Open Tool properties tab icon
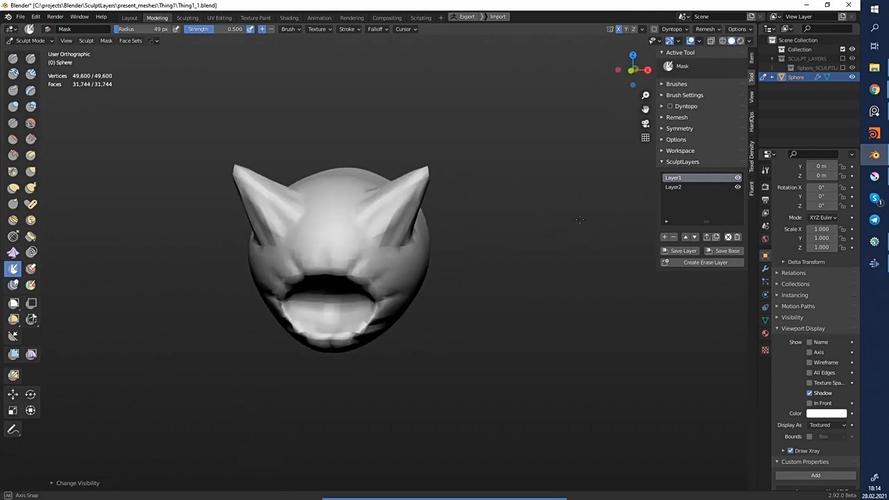 pos(765,170)
